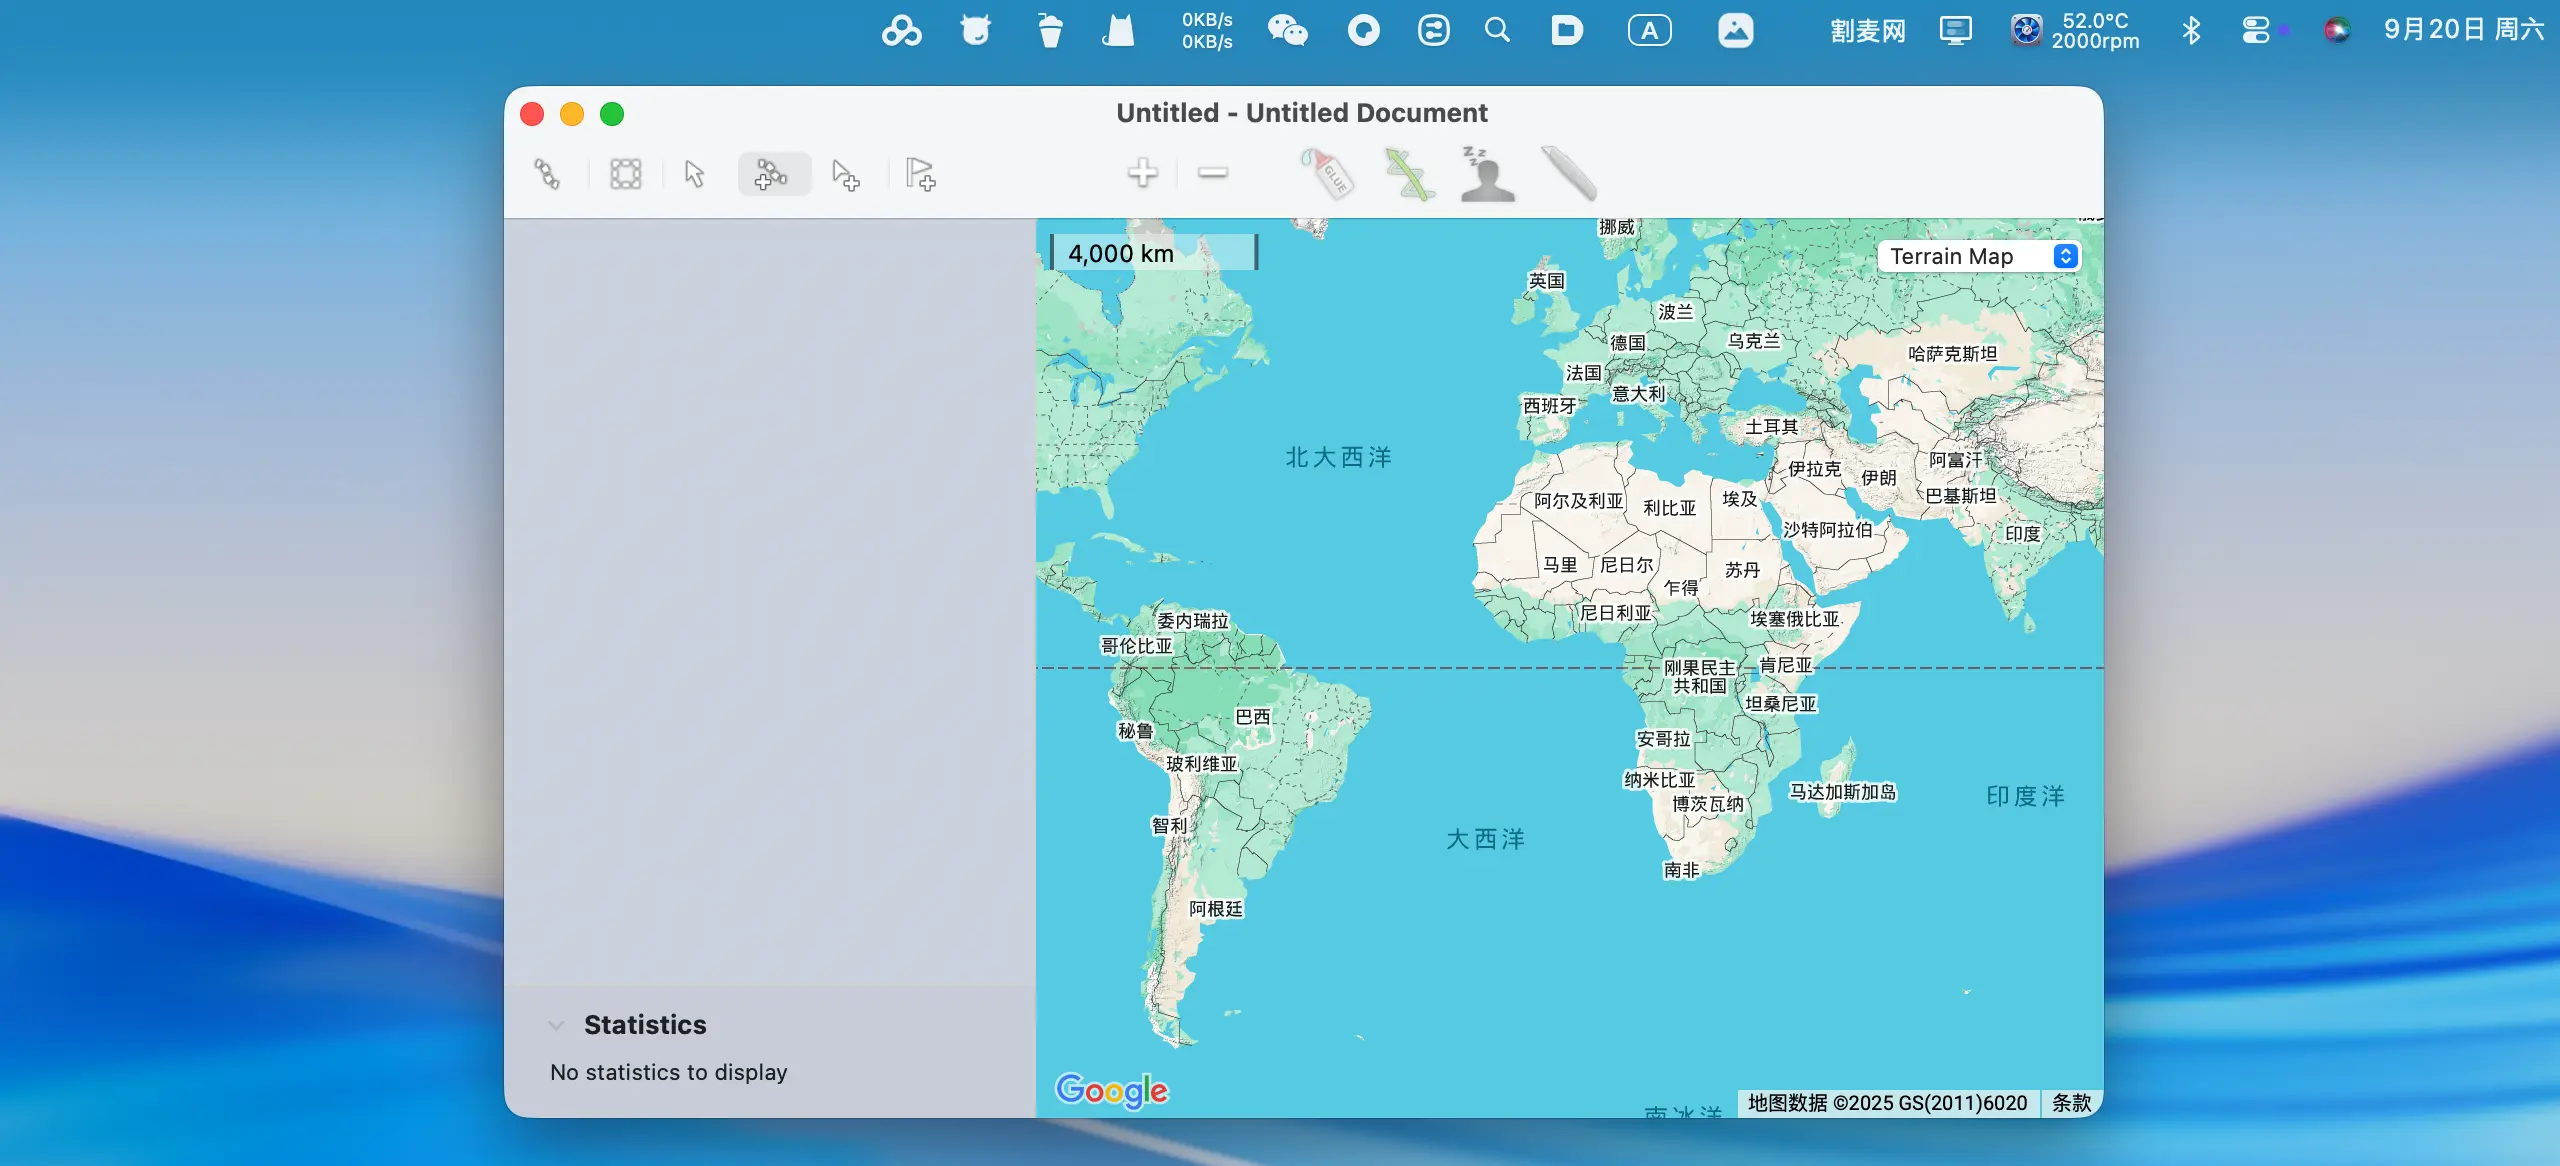Collapse the Statistics section chevron
Image resolution: width=2560 pixels, height=1166 pixels.
coord(557,1025)
